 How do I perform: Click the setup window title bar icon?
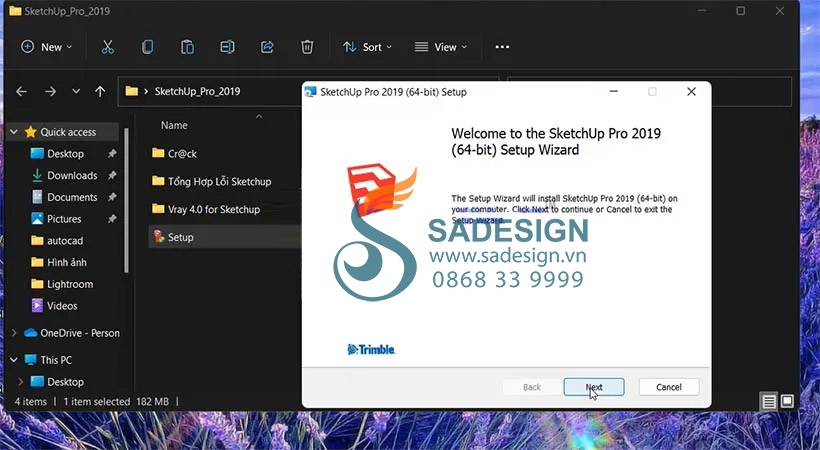coord(311,92)
